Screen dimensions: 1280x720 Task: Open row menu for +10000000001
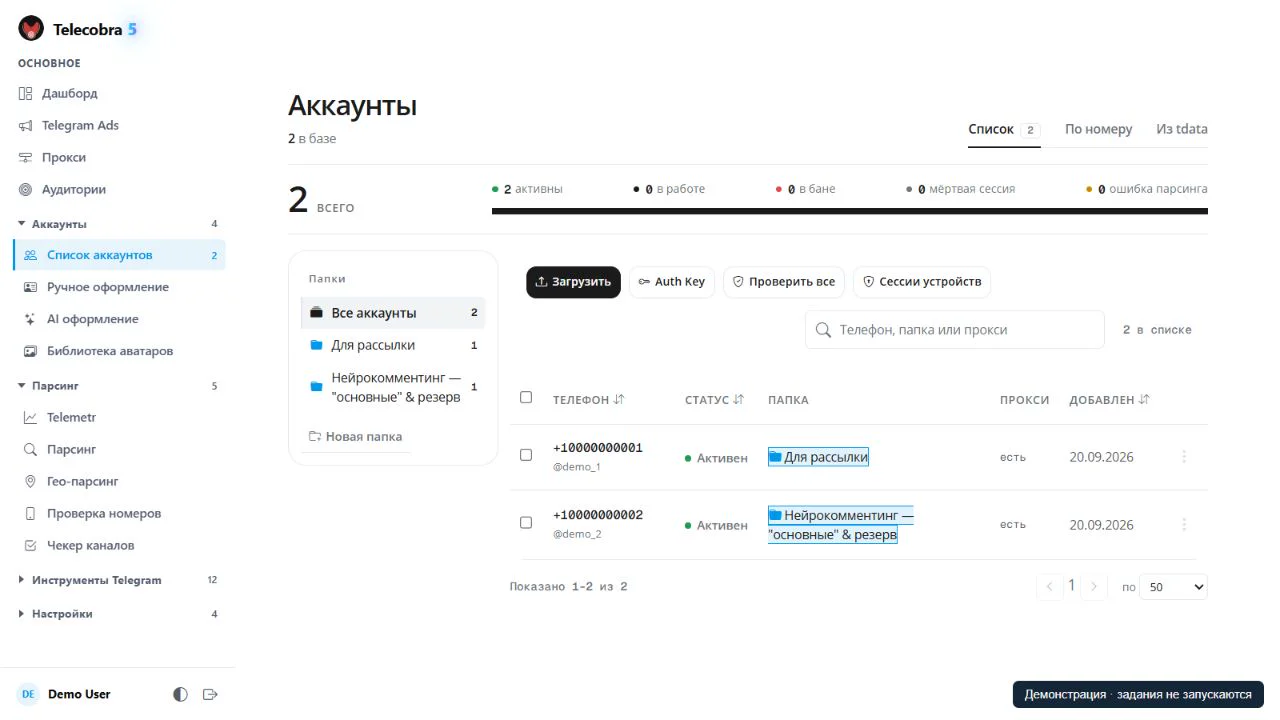(x=1184, y=456)
